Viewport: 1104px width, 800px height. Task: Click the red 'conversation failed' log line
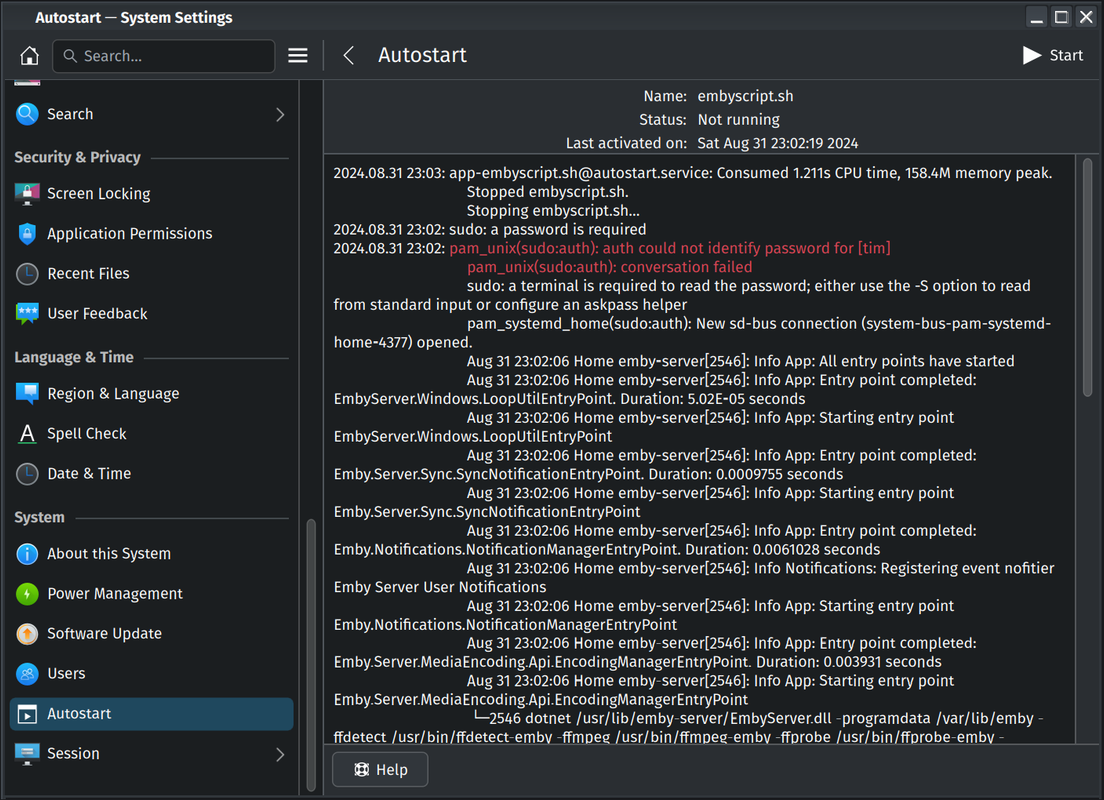coord(609,268)
